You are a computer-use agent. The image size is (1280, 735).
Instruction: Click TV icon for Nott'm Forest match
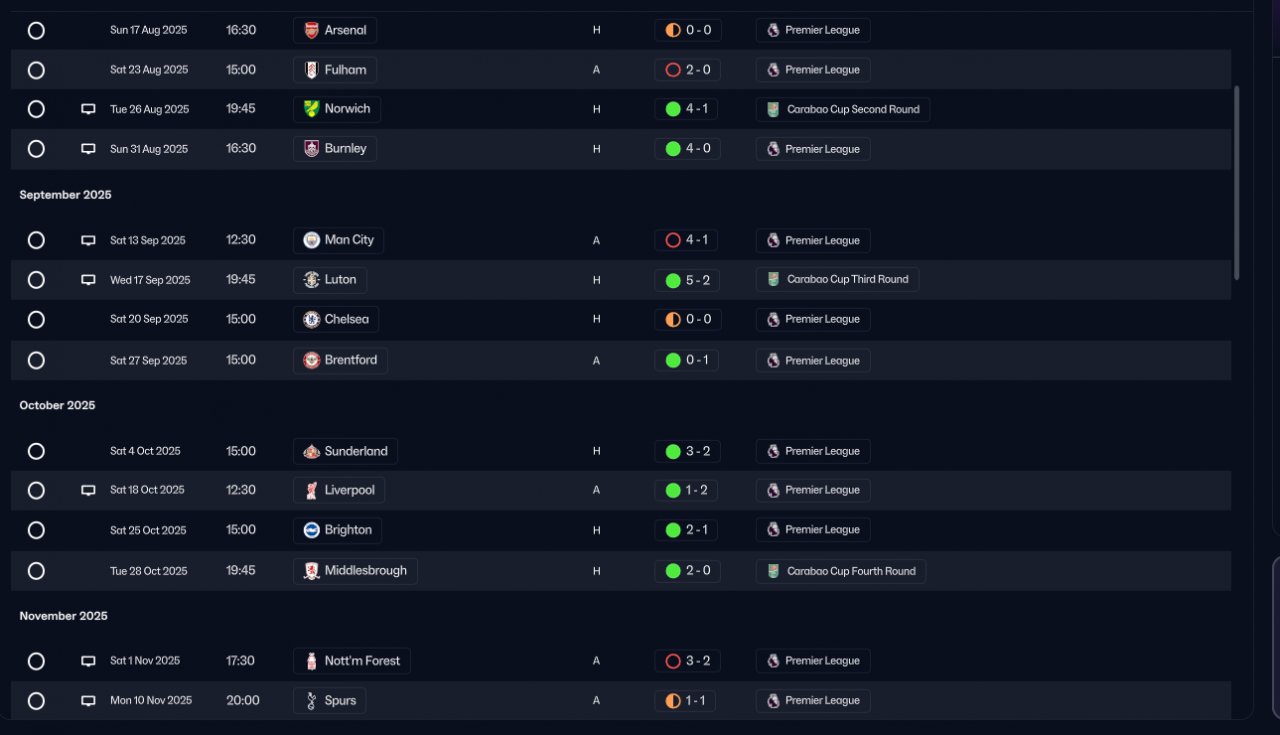[x=88, y=661]
